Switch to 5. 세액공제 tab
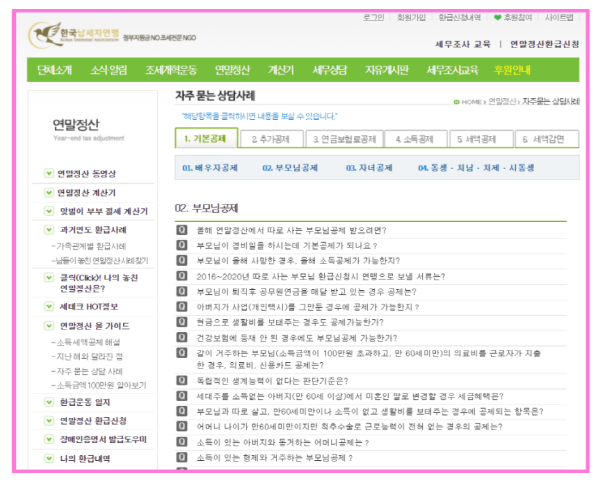The height and width of the screenshot is (482, 600). coord(481,139)
